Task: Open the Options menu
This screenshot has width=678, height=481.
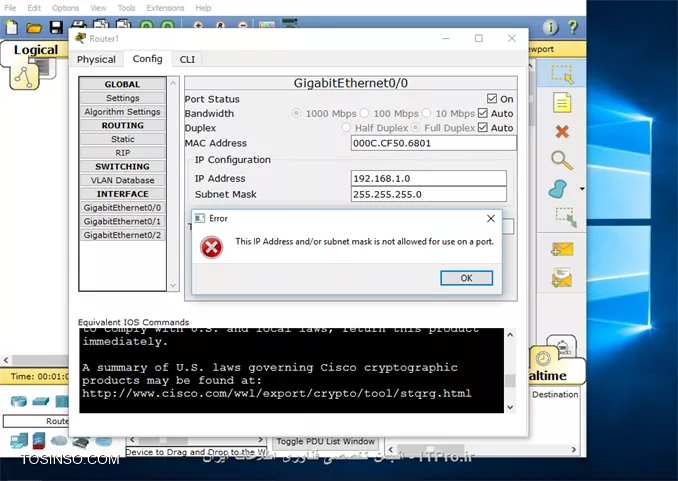Action: (x=65, y=8)
